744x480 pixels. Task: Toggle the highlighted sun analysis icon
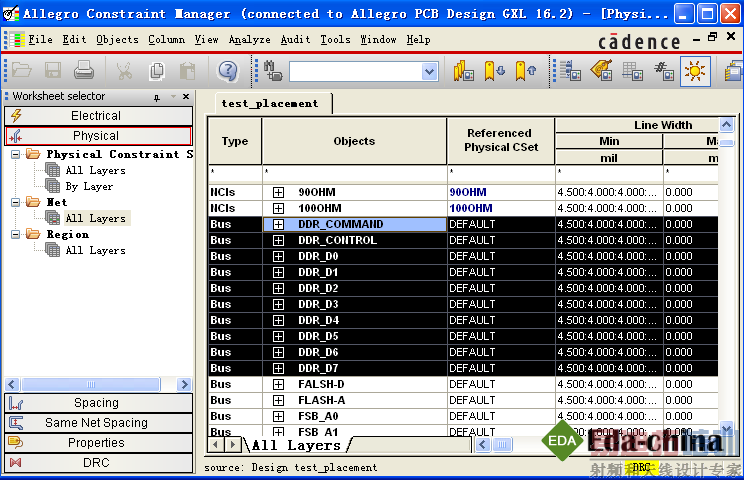tap(695, 71)
